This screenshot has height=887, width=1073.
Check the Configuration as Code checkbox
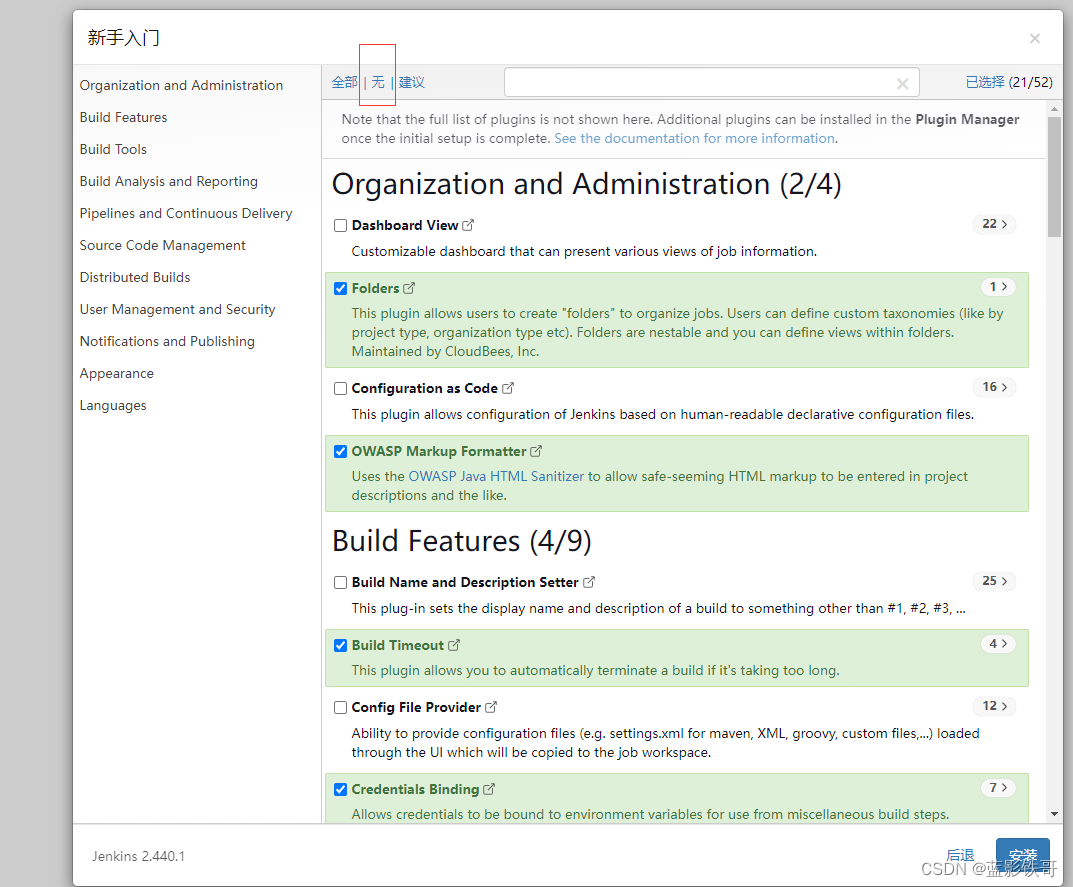[340, 389]
